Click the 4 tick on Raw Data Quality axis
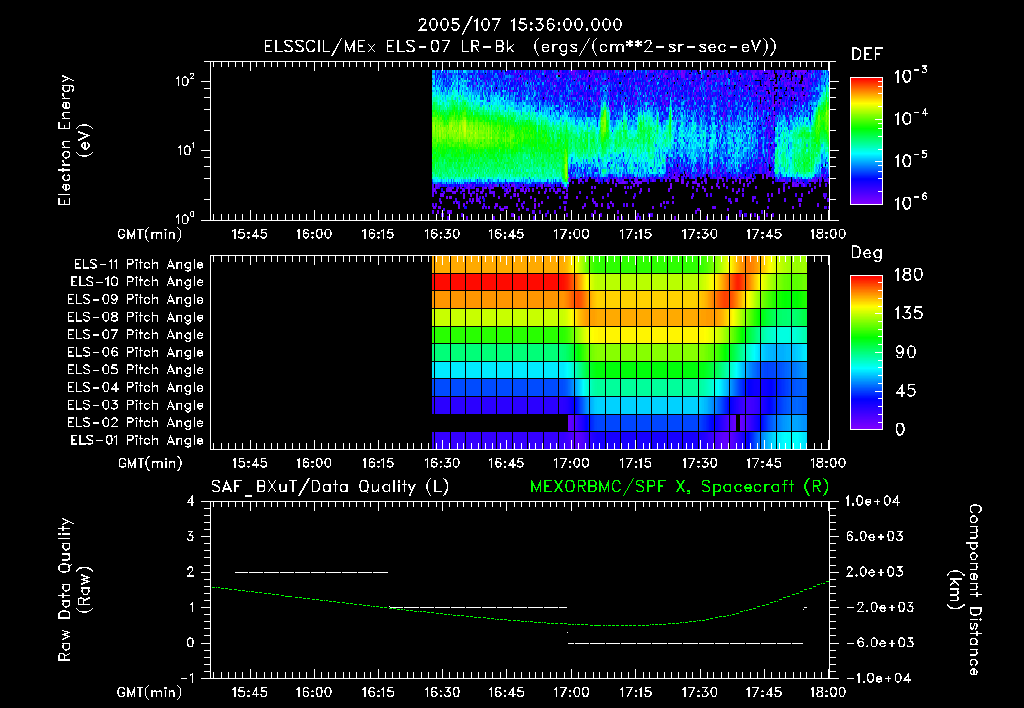 tap(191, 502)
